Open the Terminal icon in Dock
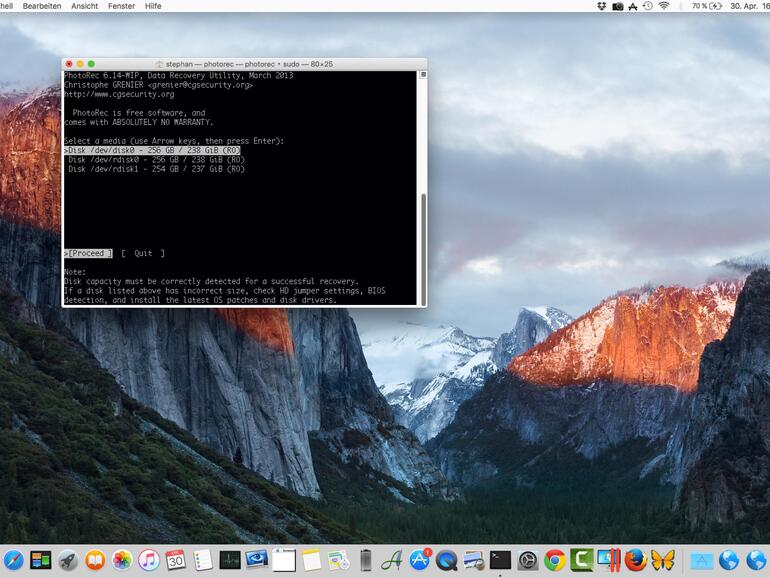Viewport: 770px width, 578px height. click(x=500, y=560)
